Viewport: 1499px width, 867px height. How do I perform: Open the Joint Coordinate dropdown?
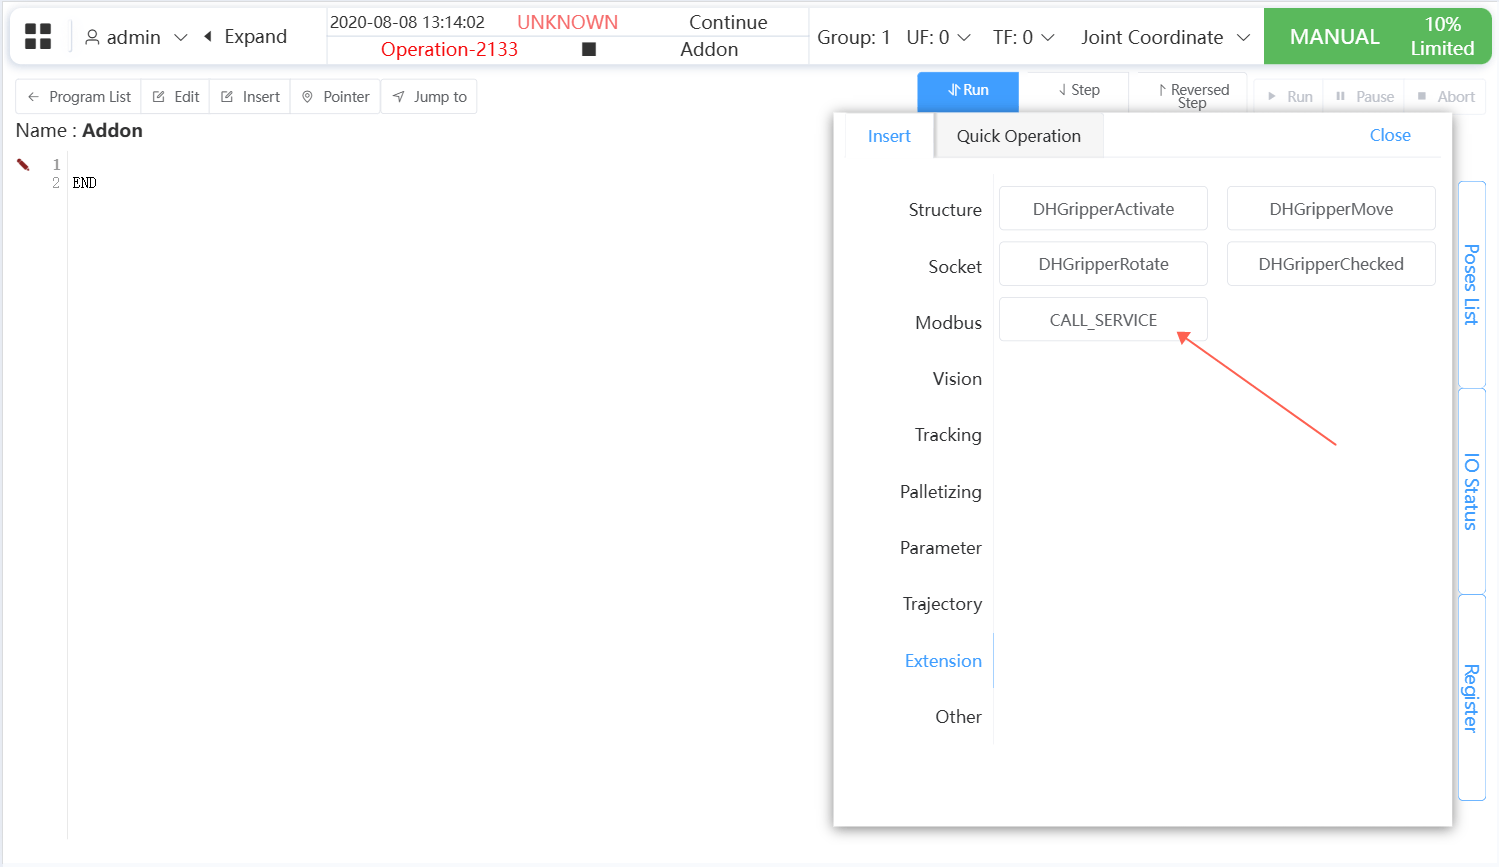click(x=1165, y=37)
